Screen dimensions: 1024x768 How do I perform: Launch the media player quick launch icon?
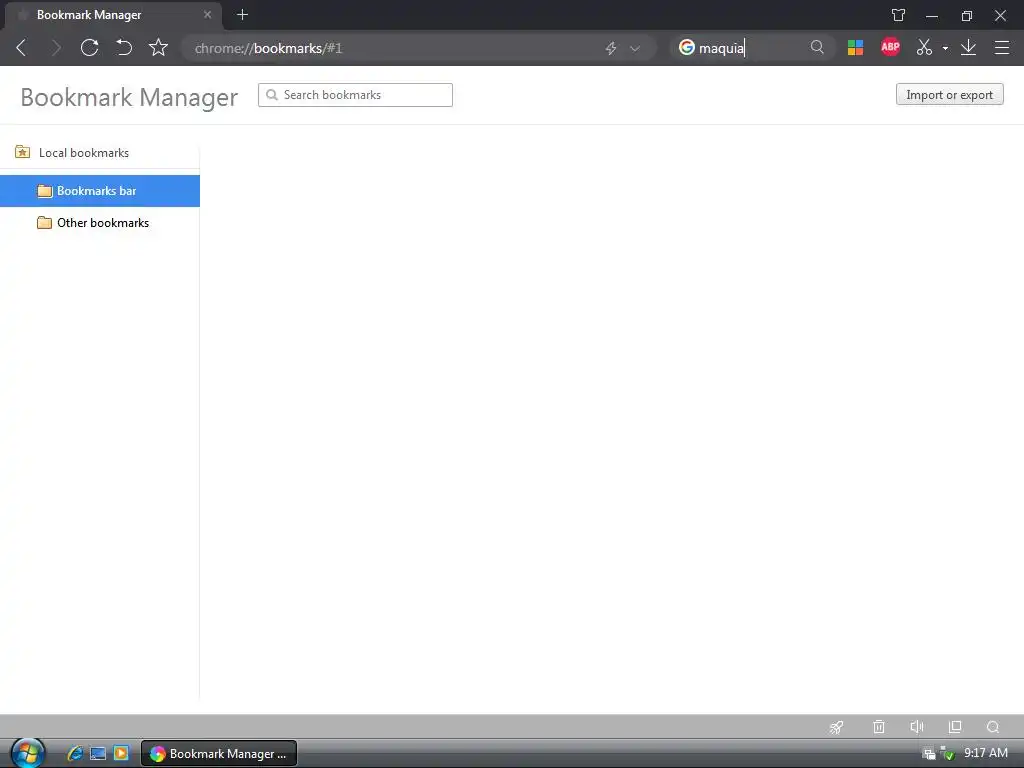pyautogui.click(x=121, y=754)
